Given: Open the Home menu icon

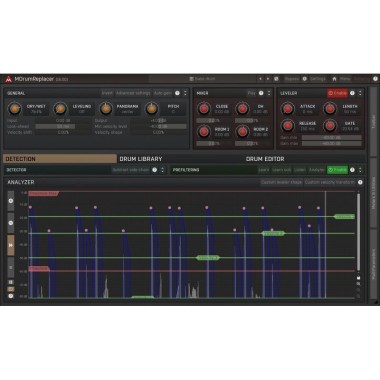Looking at the screenshot, I should tap(334, 79).
